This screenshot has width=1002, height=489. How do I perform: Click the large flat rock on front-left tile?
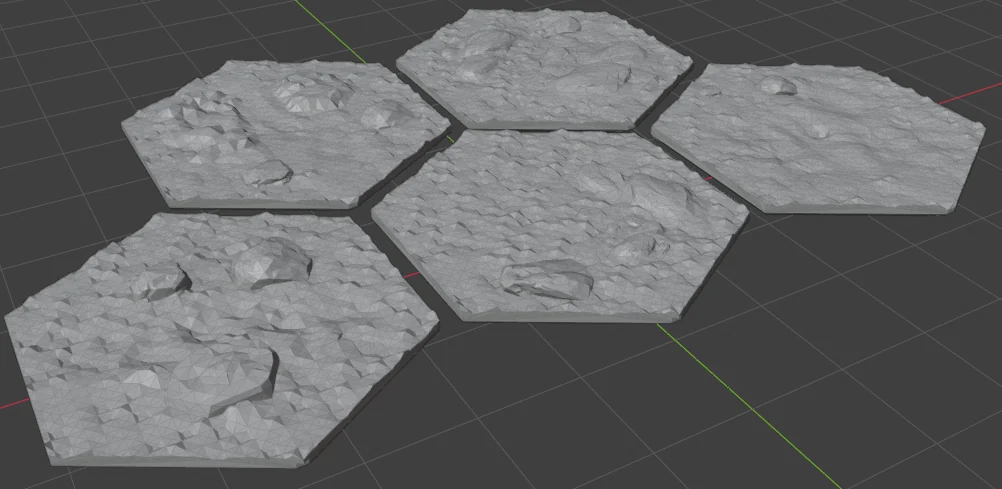pyautogui.click(x=235, y=382)
